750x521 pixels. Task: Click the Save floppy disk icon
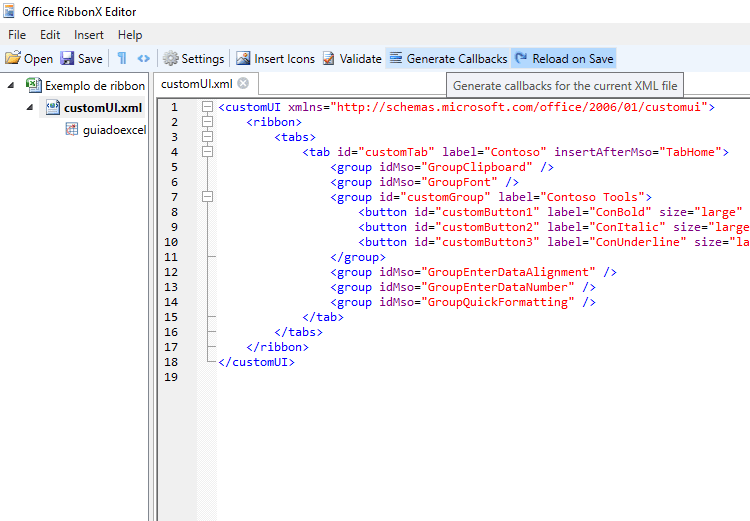coord(67,59)
